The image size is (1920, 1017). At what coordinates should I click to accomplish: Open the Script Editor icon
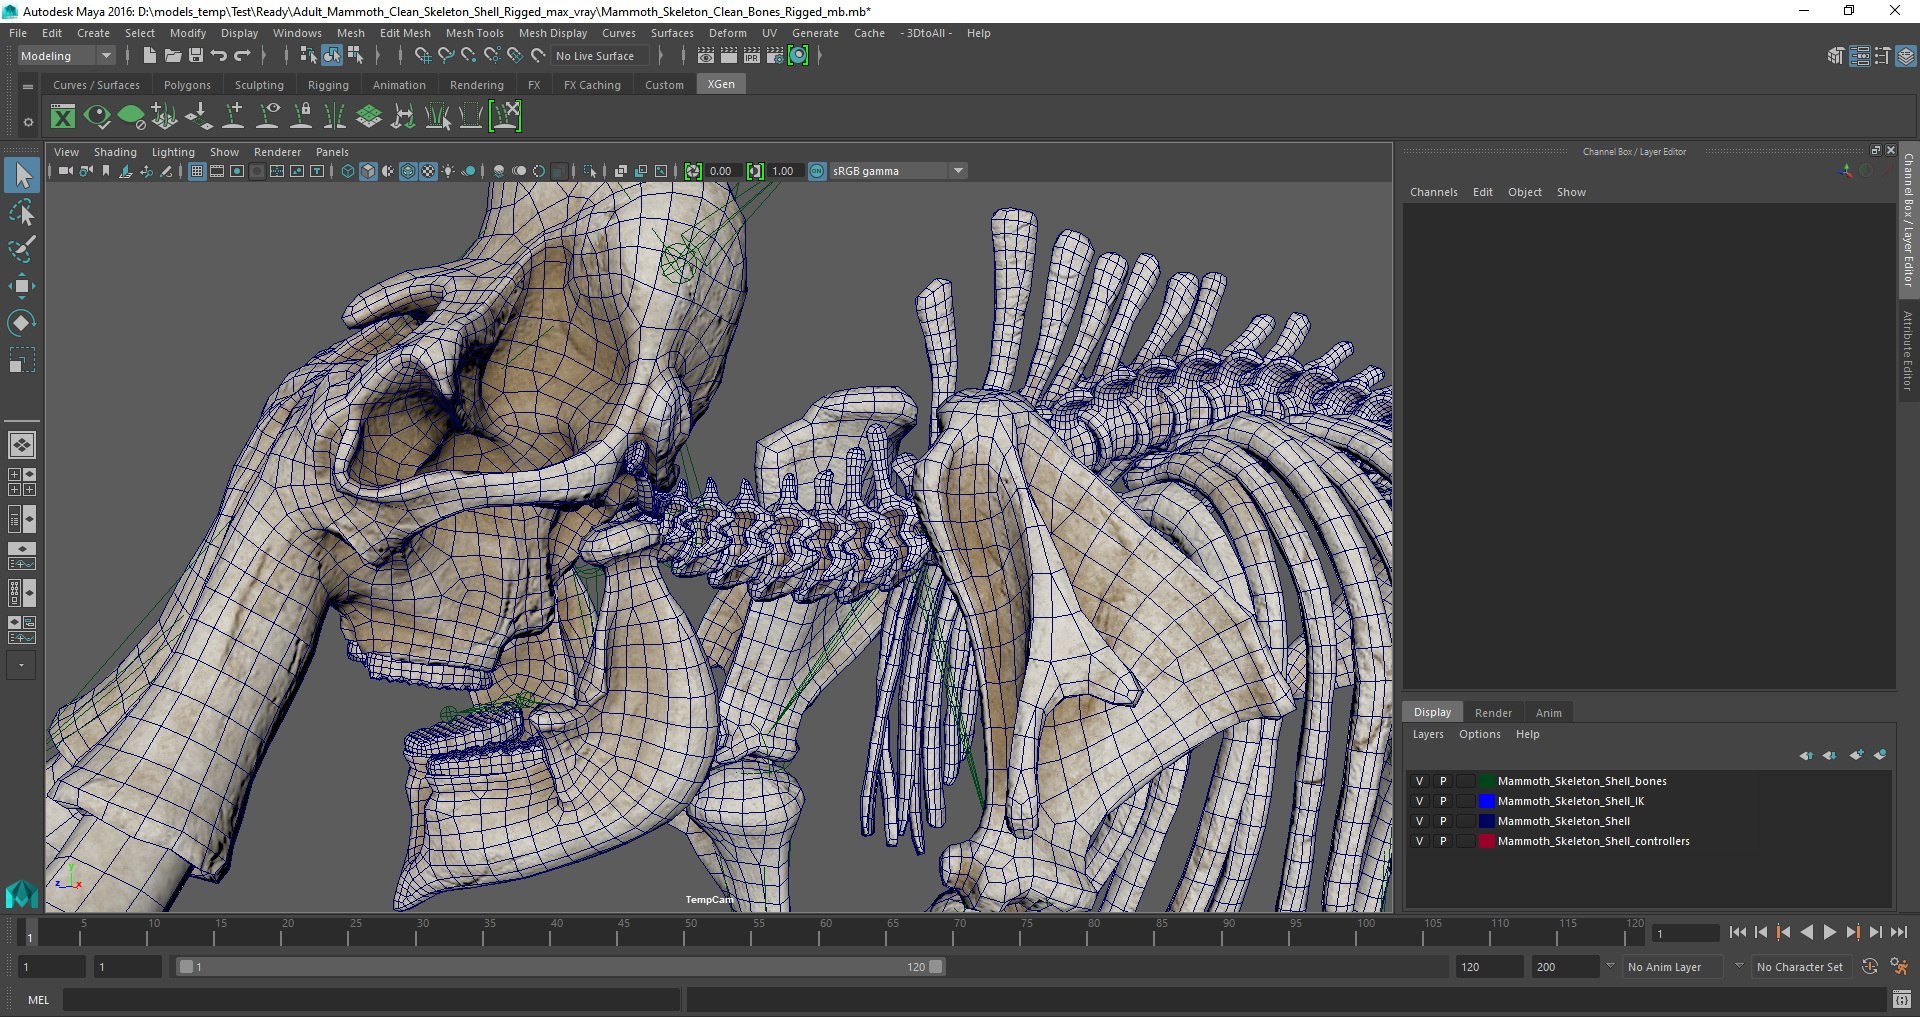pyautogui.click(x=1901, y=999)
